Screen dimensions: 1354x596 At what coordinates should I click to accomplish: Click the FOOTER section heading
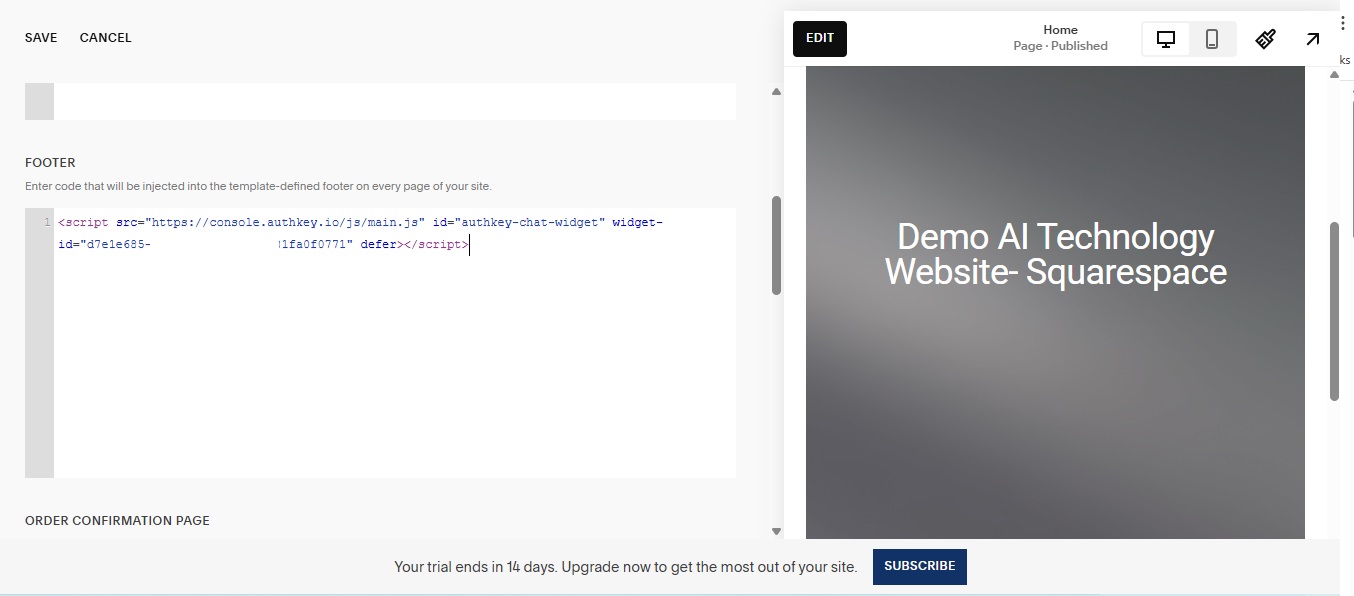50,163
